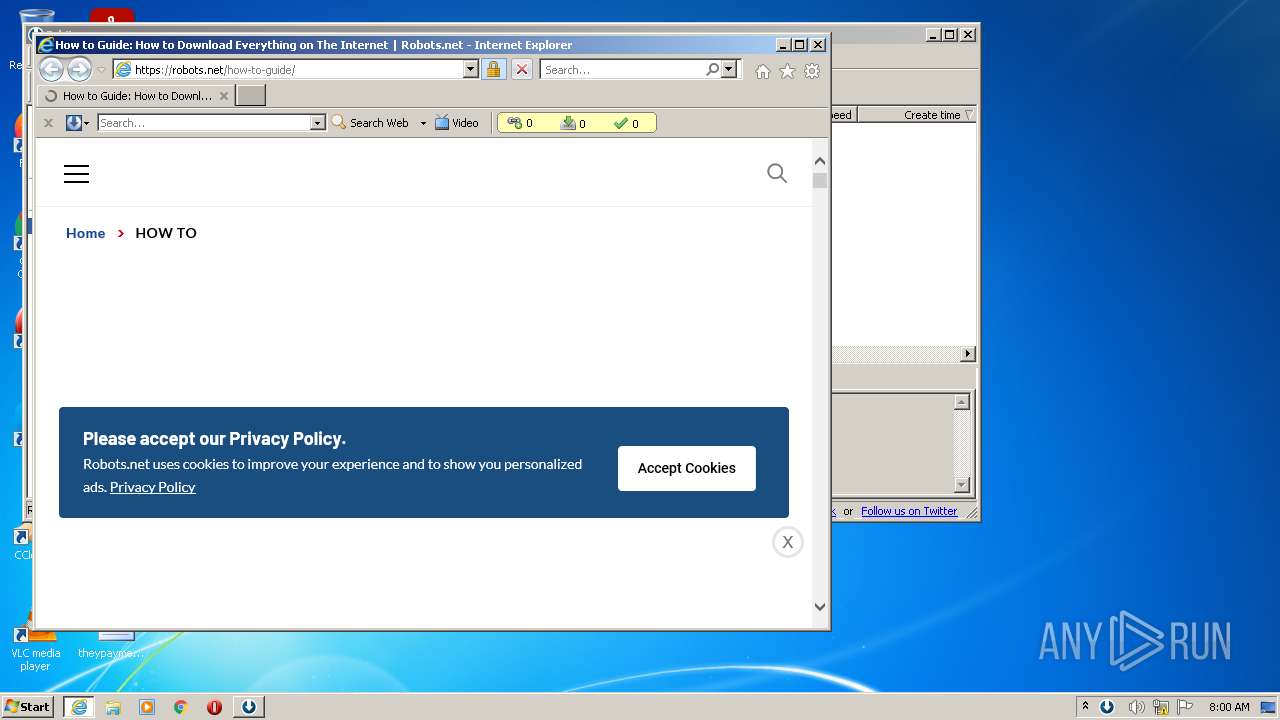Screen dimensions: 1280x720
Task: Click down arrow in background window log scrollbar
Action: tap(962, 485)
